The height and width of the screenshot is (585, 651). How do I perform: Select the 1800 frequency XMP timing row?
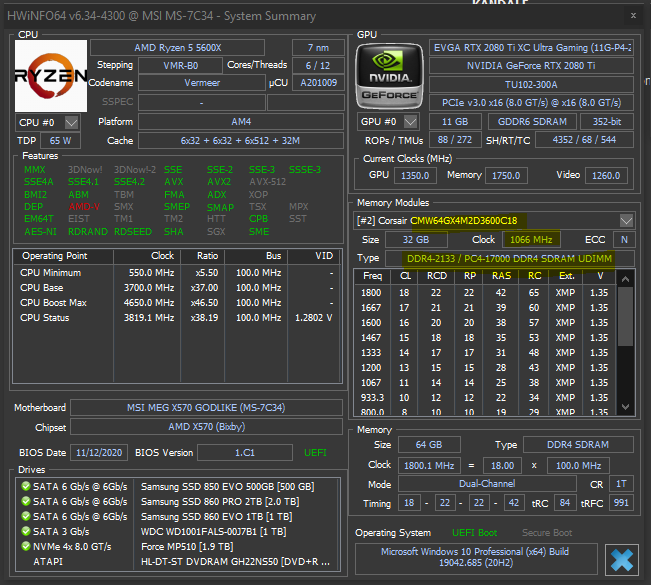485,293
